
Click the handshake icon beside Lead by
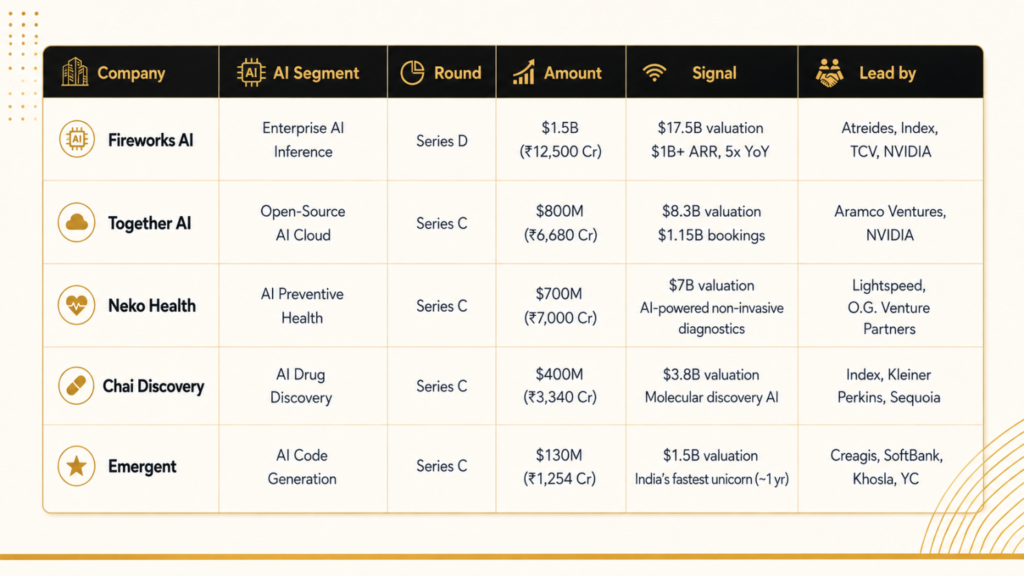829,72
